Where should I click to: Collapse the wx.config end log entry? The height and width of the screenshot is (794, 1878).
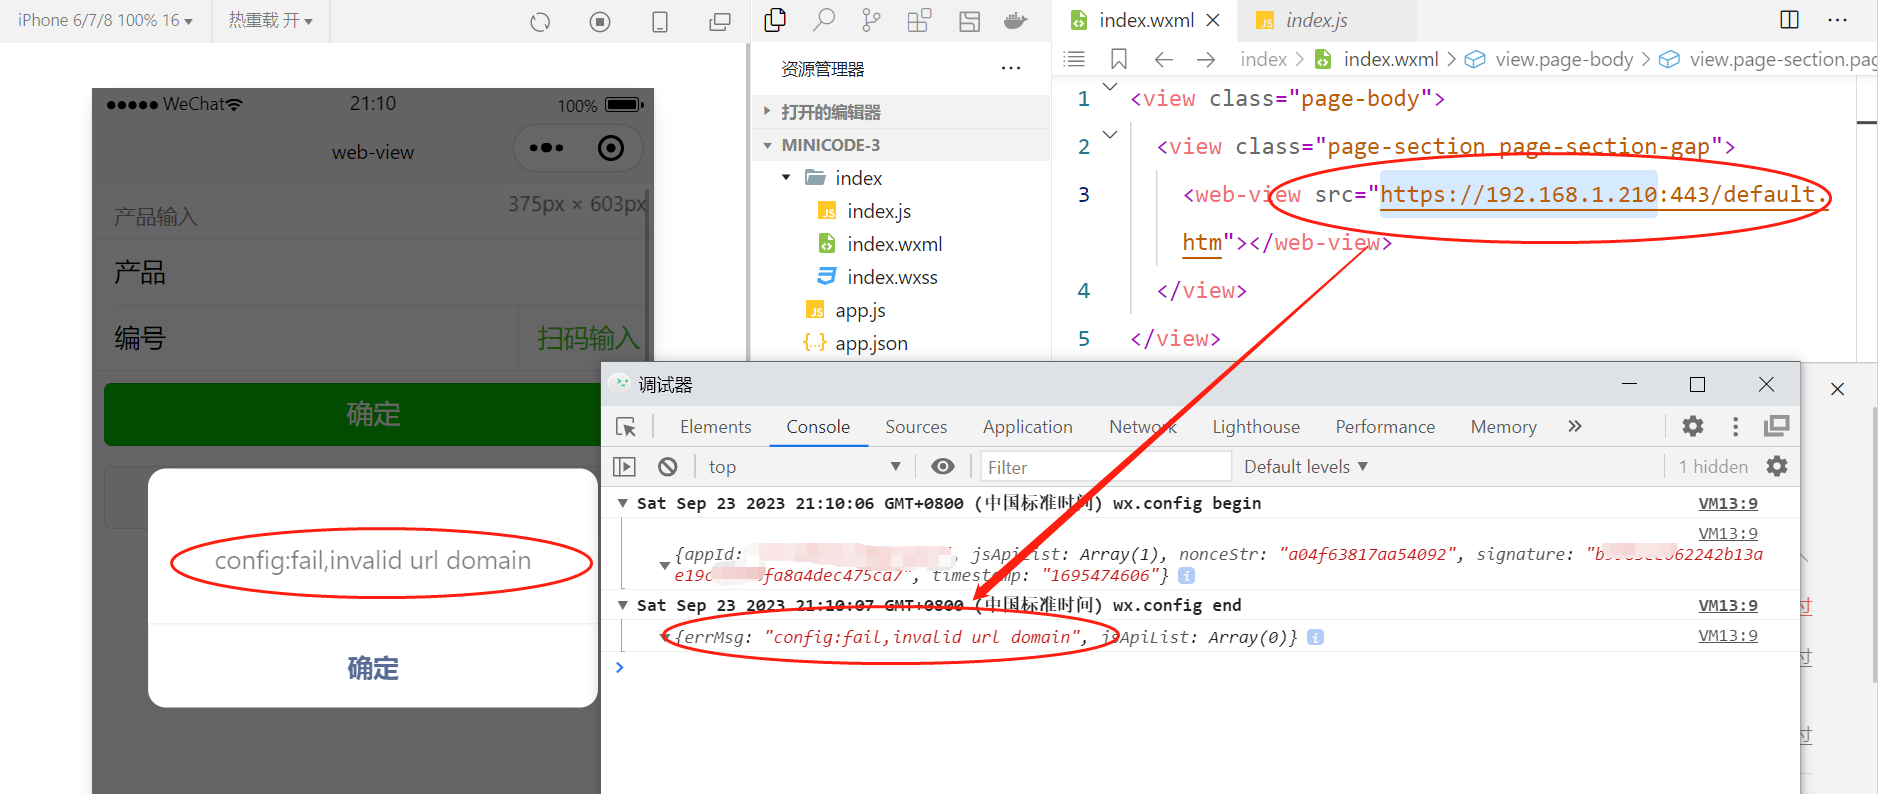[x=623, y=605]
